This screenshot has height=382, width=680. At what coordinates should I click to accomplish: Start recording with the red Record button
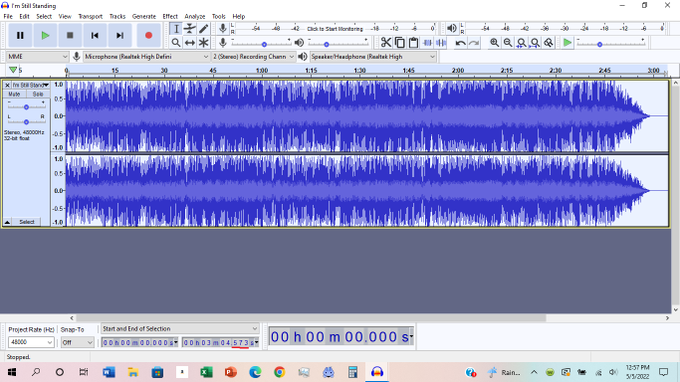point(148,36)
